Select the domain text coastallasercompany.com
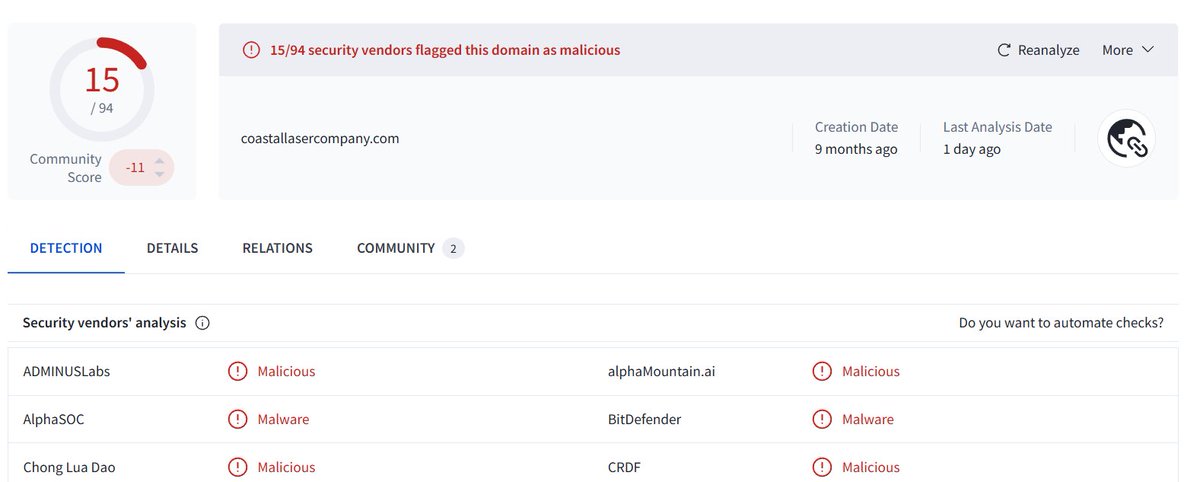The width and height of the screenshot is (1200, 482). 320,138
